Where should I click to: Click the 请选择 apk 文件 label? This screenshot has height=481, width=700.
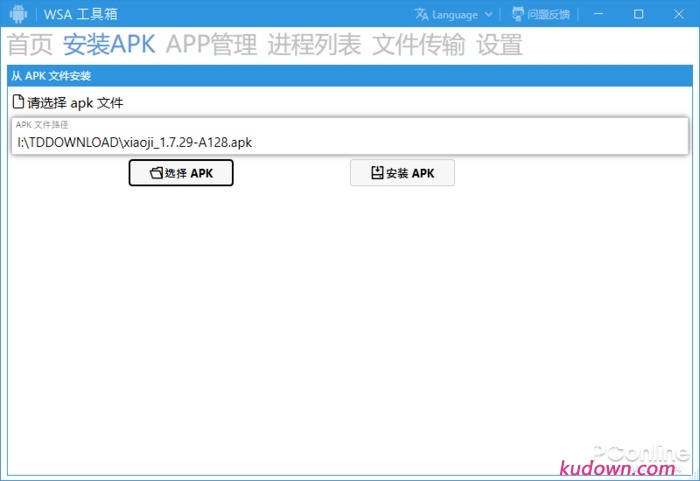[x=75, y=103]
